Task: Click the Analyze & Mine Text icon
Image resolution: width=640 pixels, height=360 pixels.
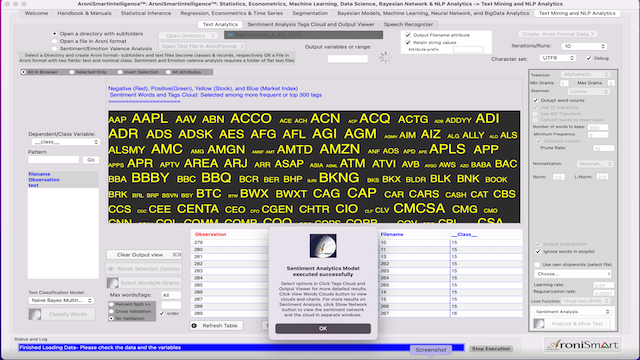Action: 539,324
